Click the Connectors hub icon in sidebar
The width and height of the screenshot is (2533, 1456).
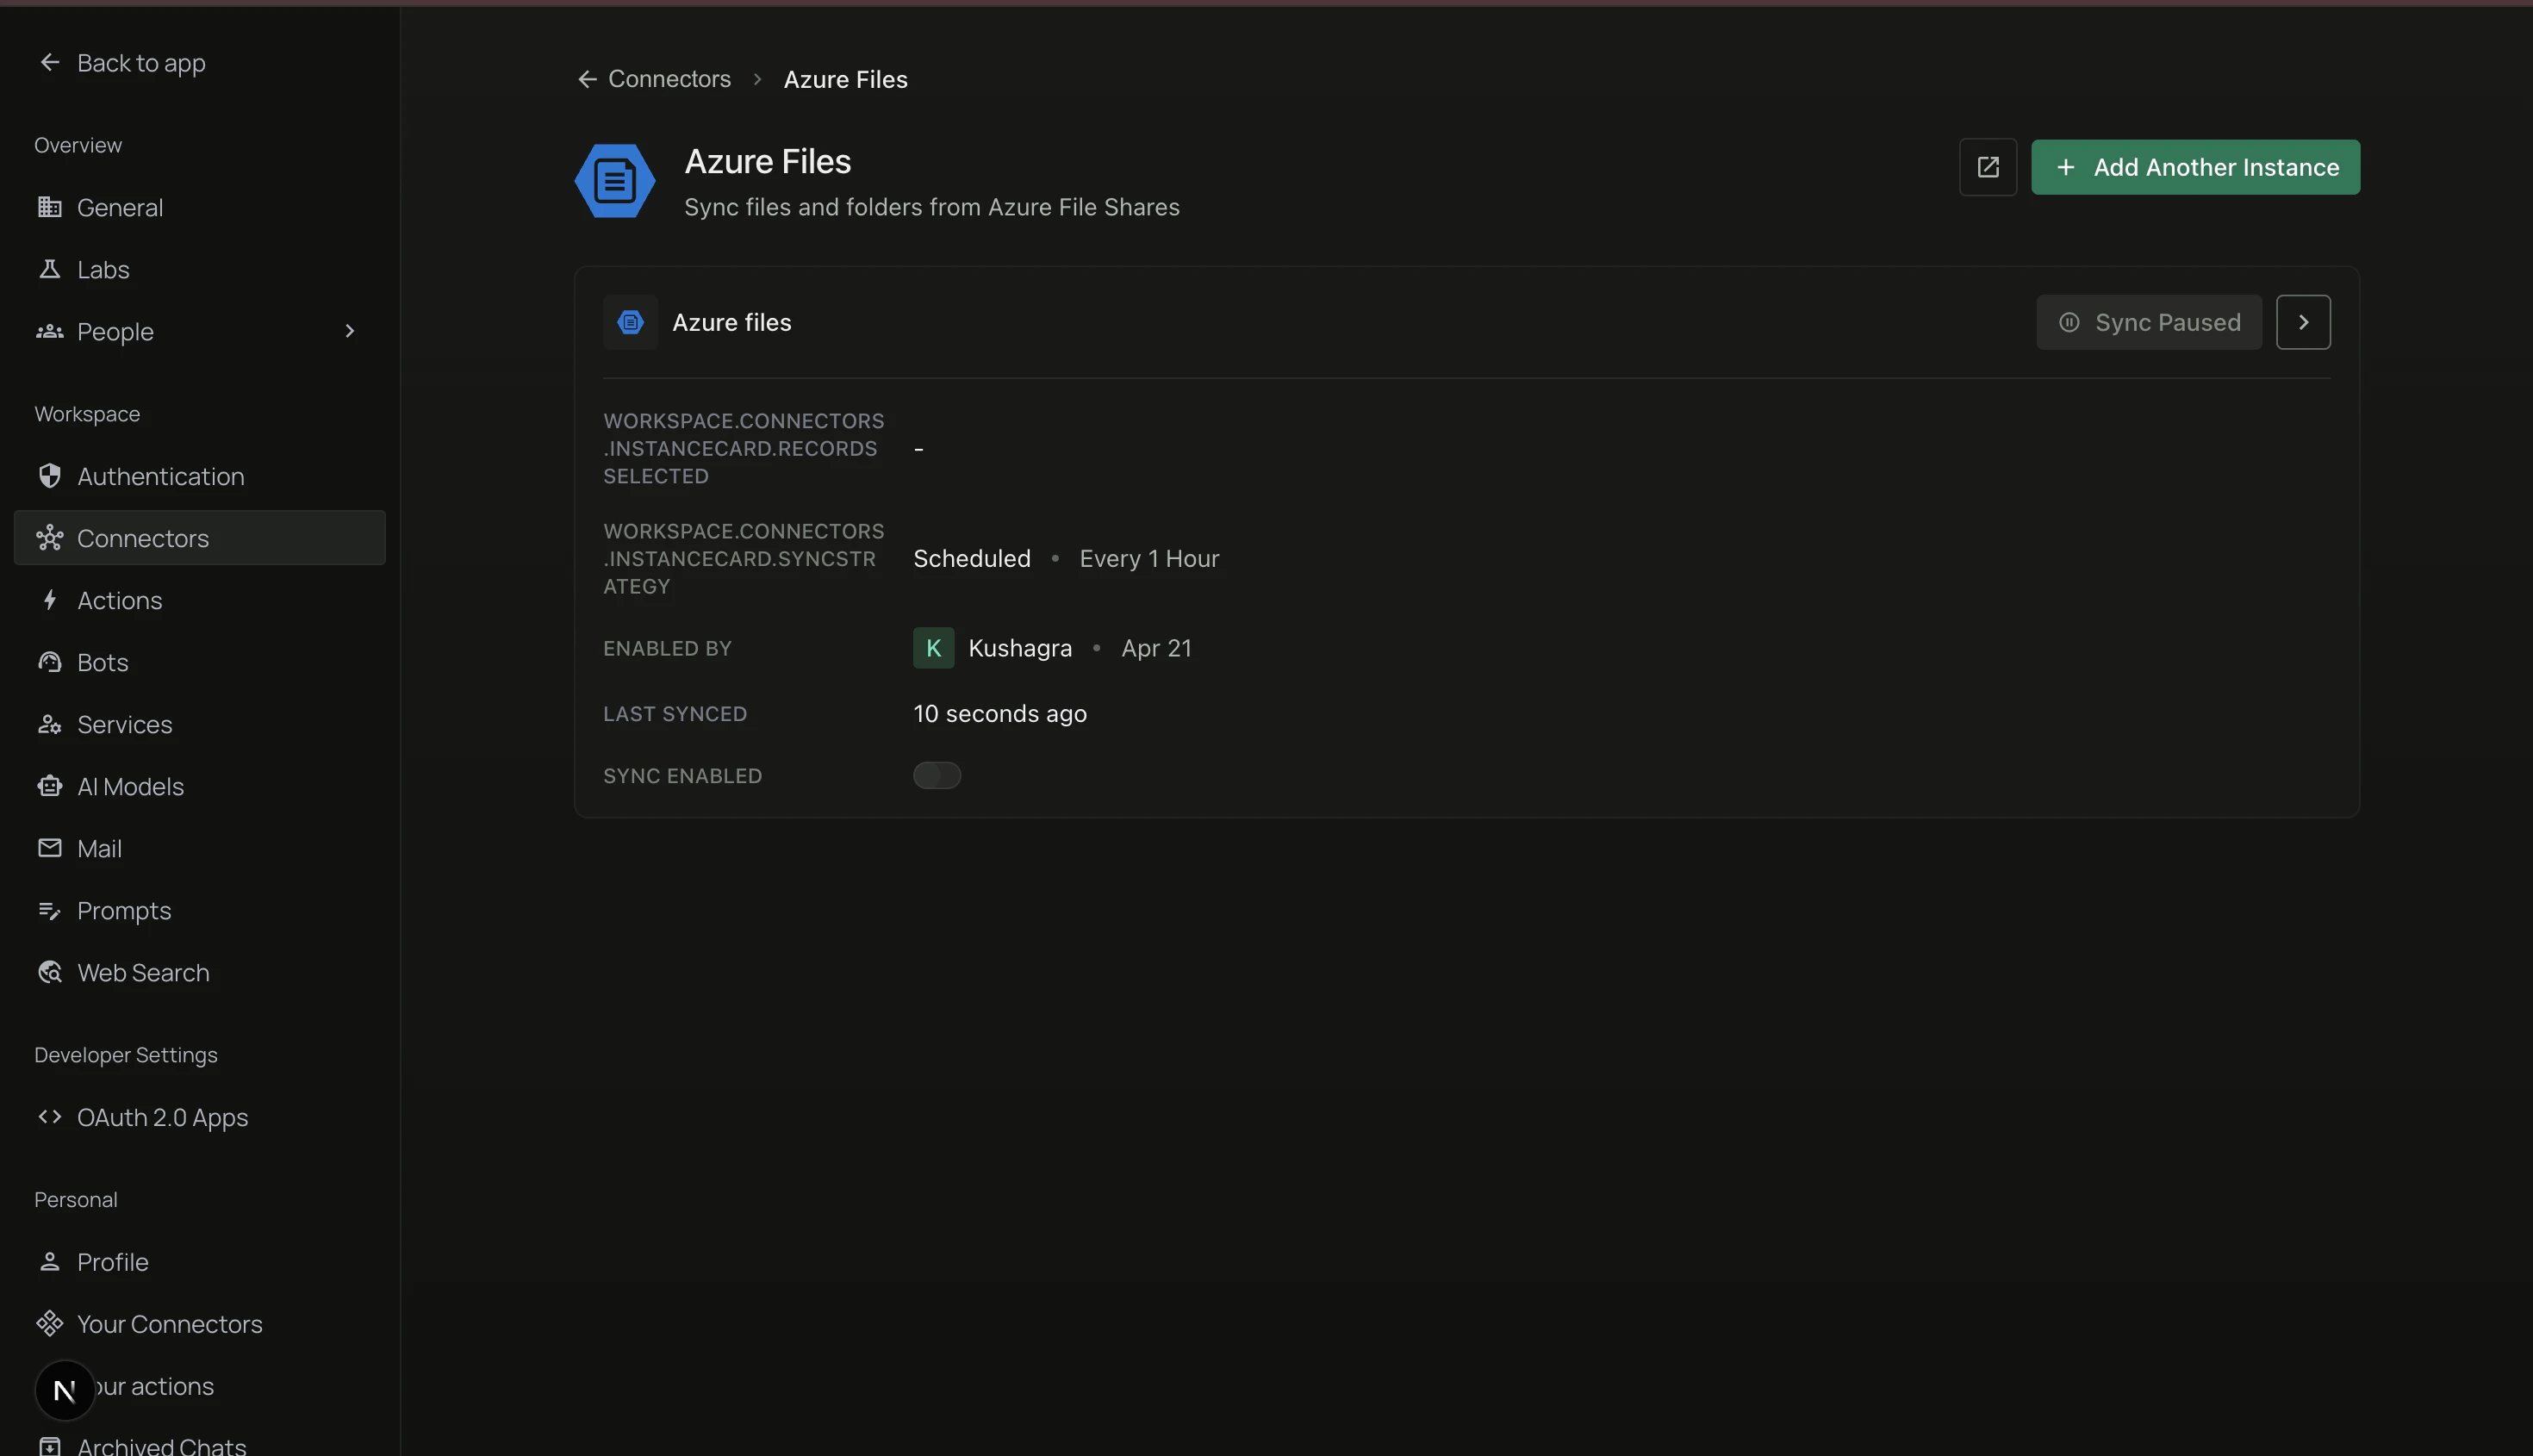coord(50,538)
